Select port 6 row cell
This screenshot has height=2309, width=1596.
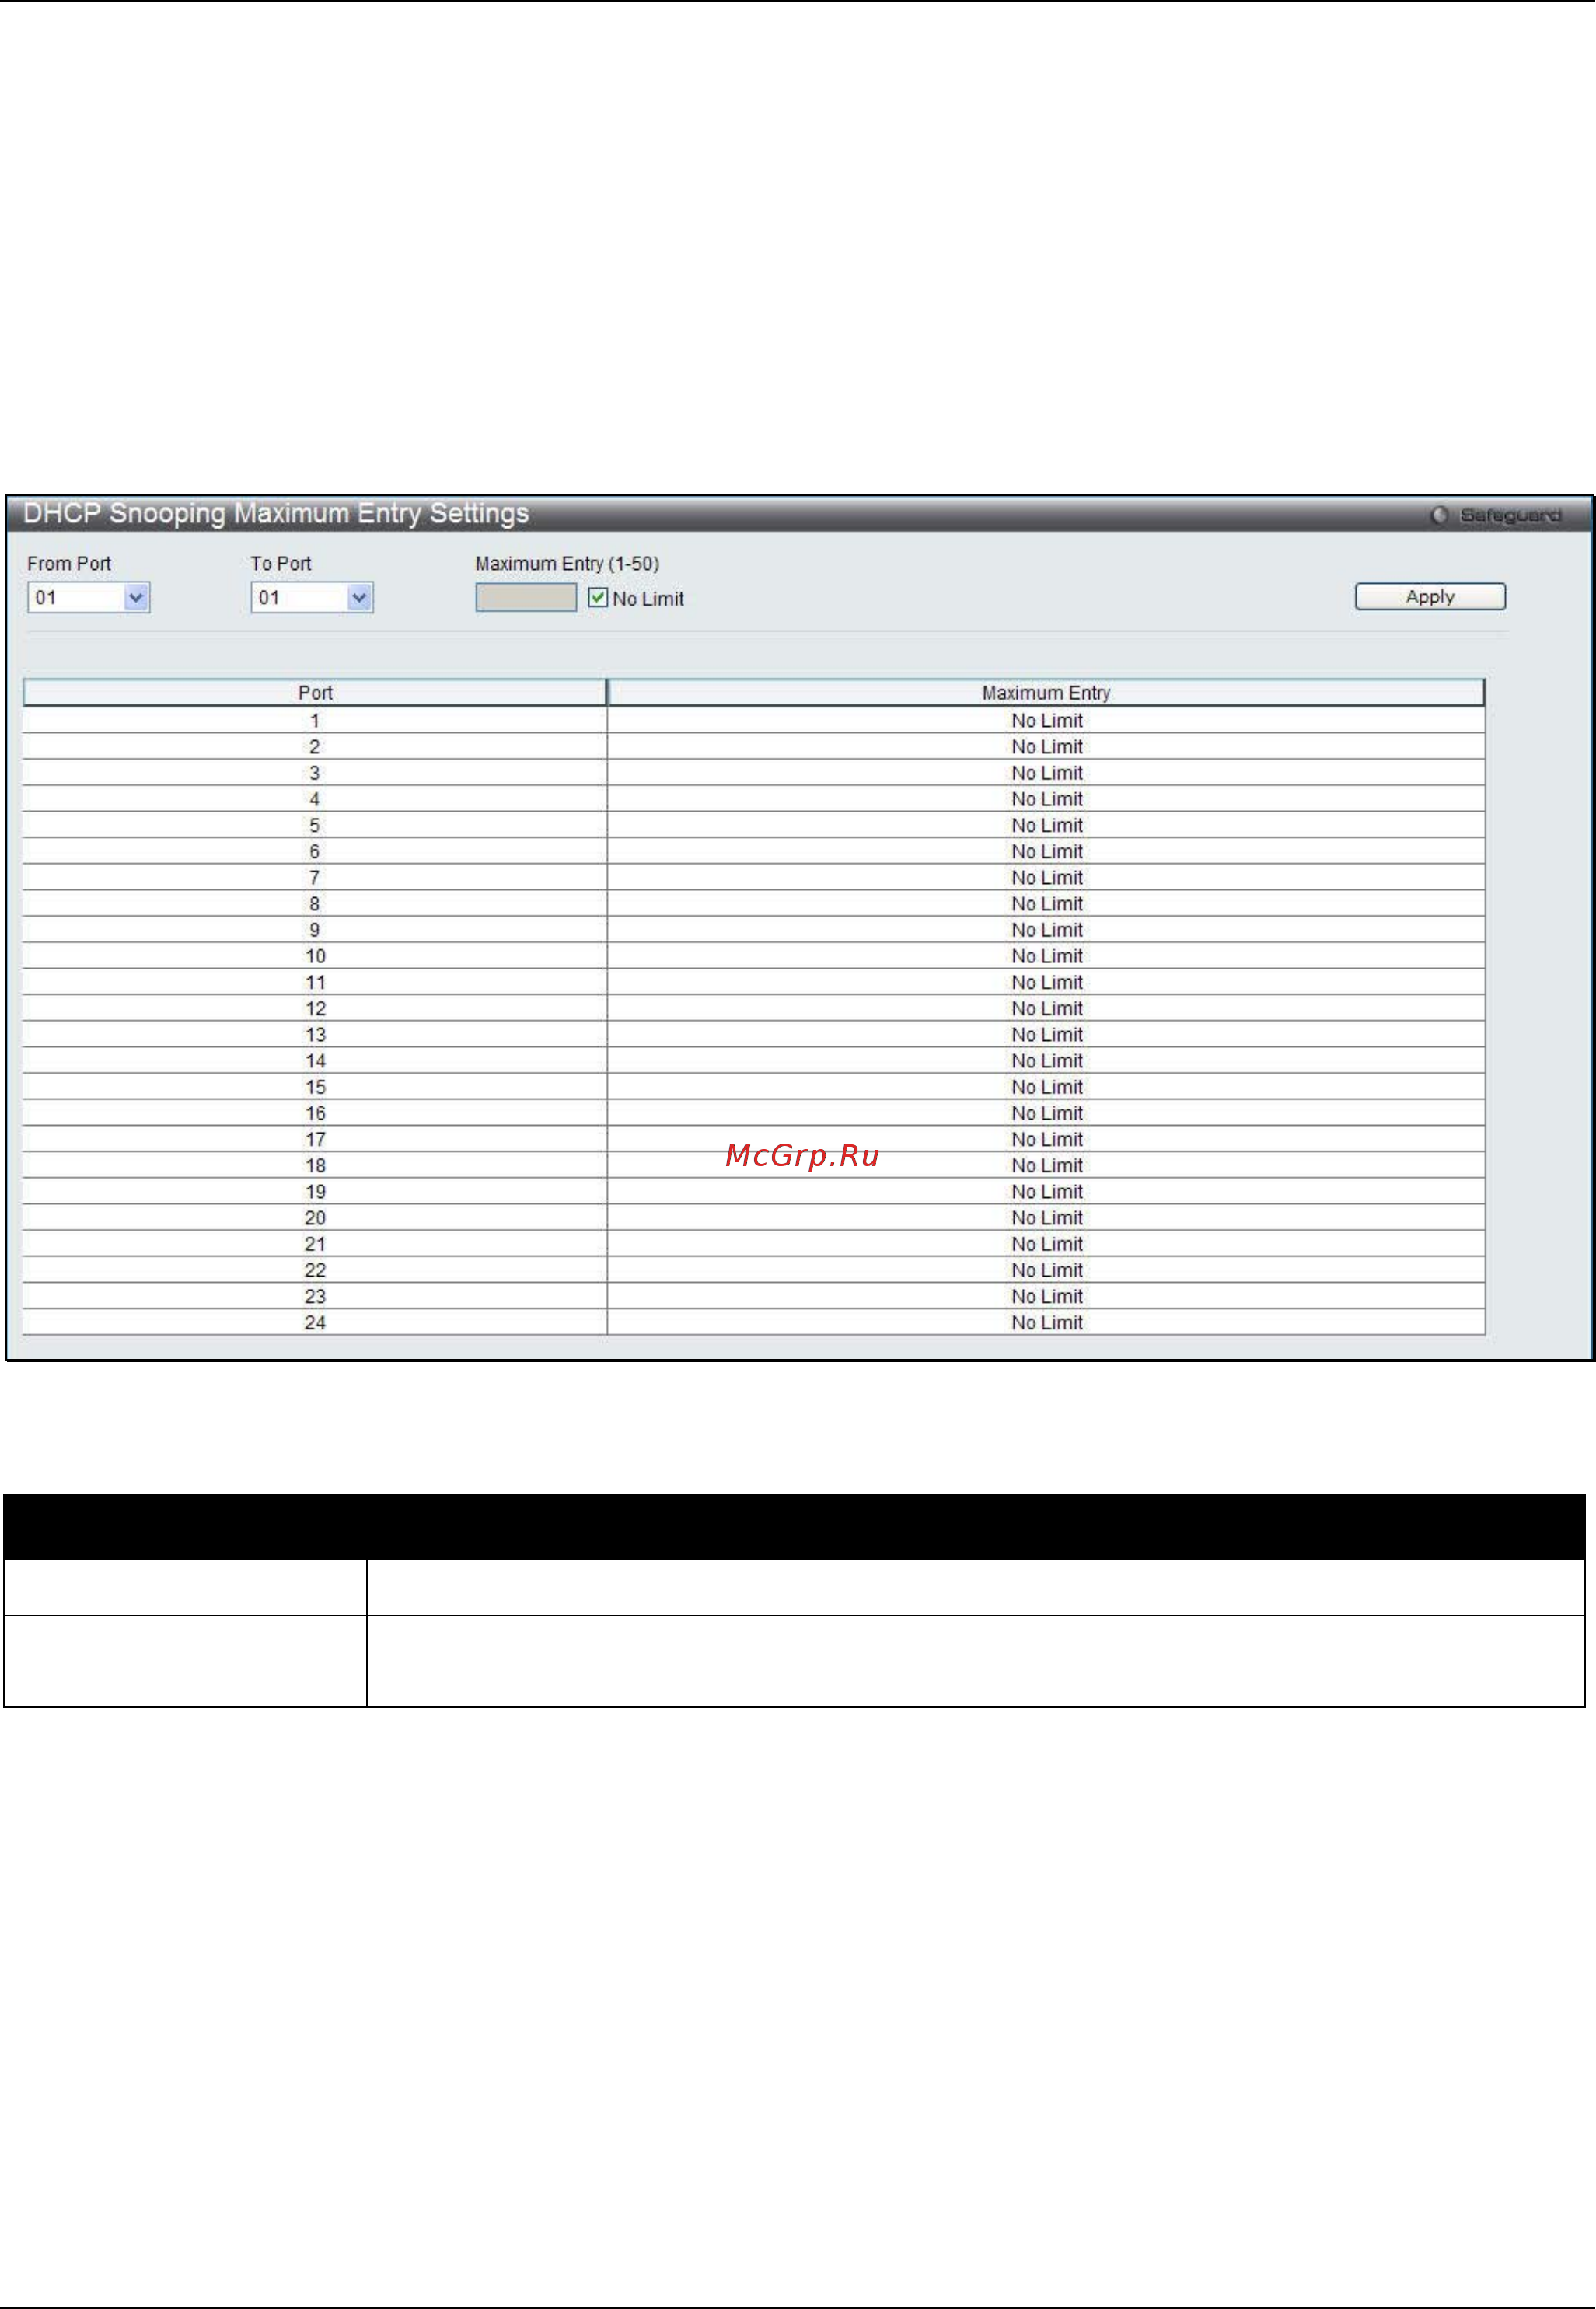(315, 851)
